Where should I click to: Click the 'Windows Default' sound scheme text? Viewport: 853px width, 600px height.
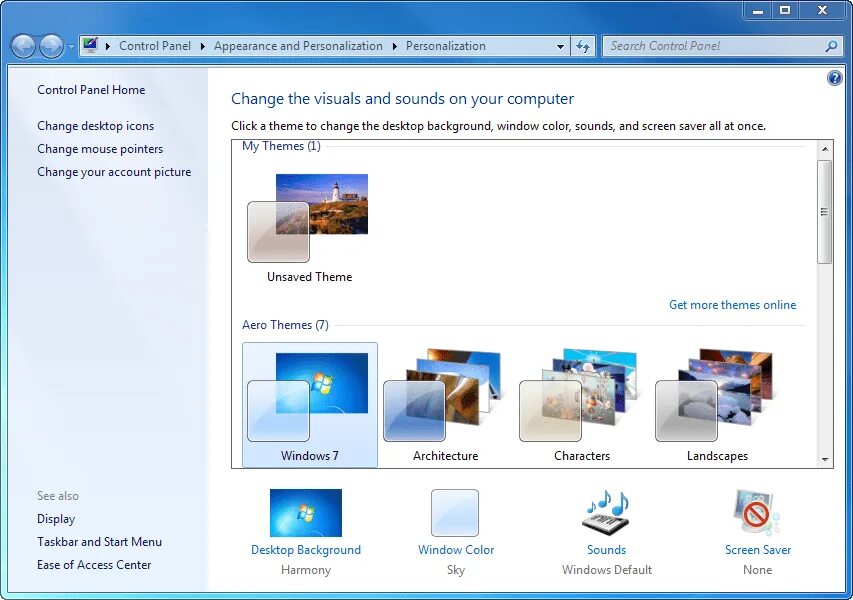pyautogui.click(x=607, y=570)
